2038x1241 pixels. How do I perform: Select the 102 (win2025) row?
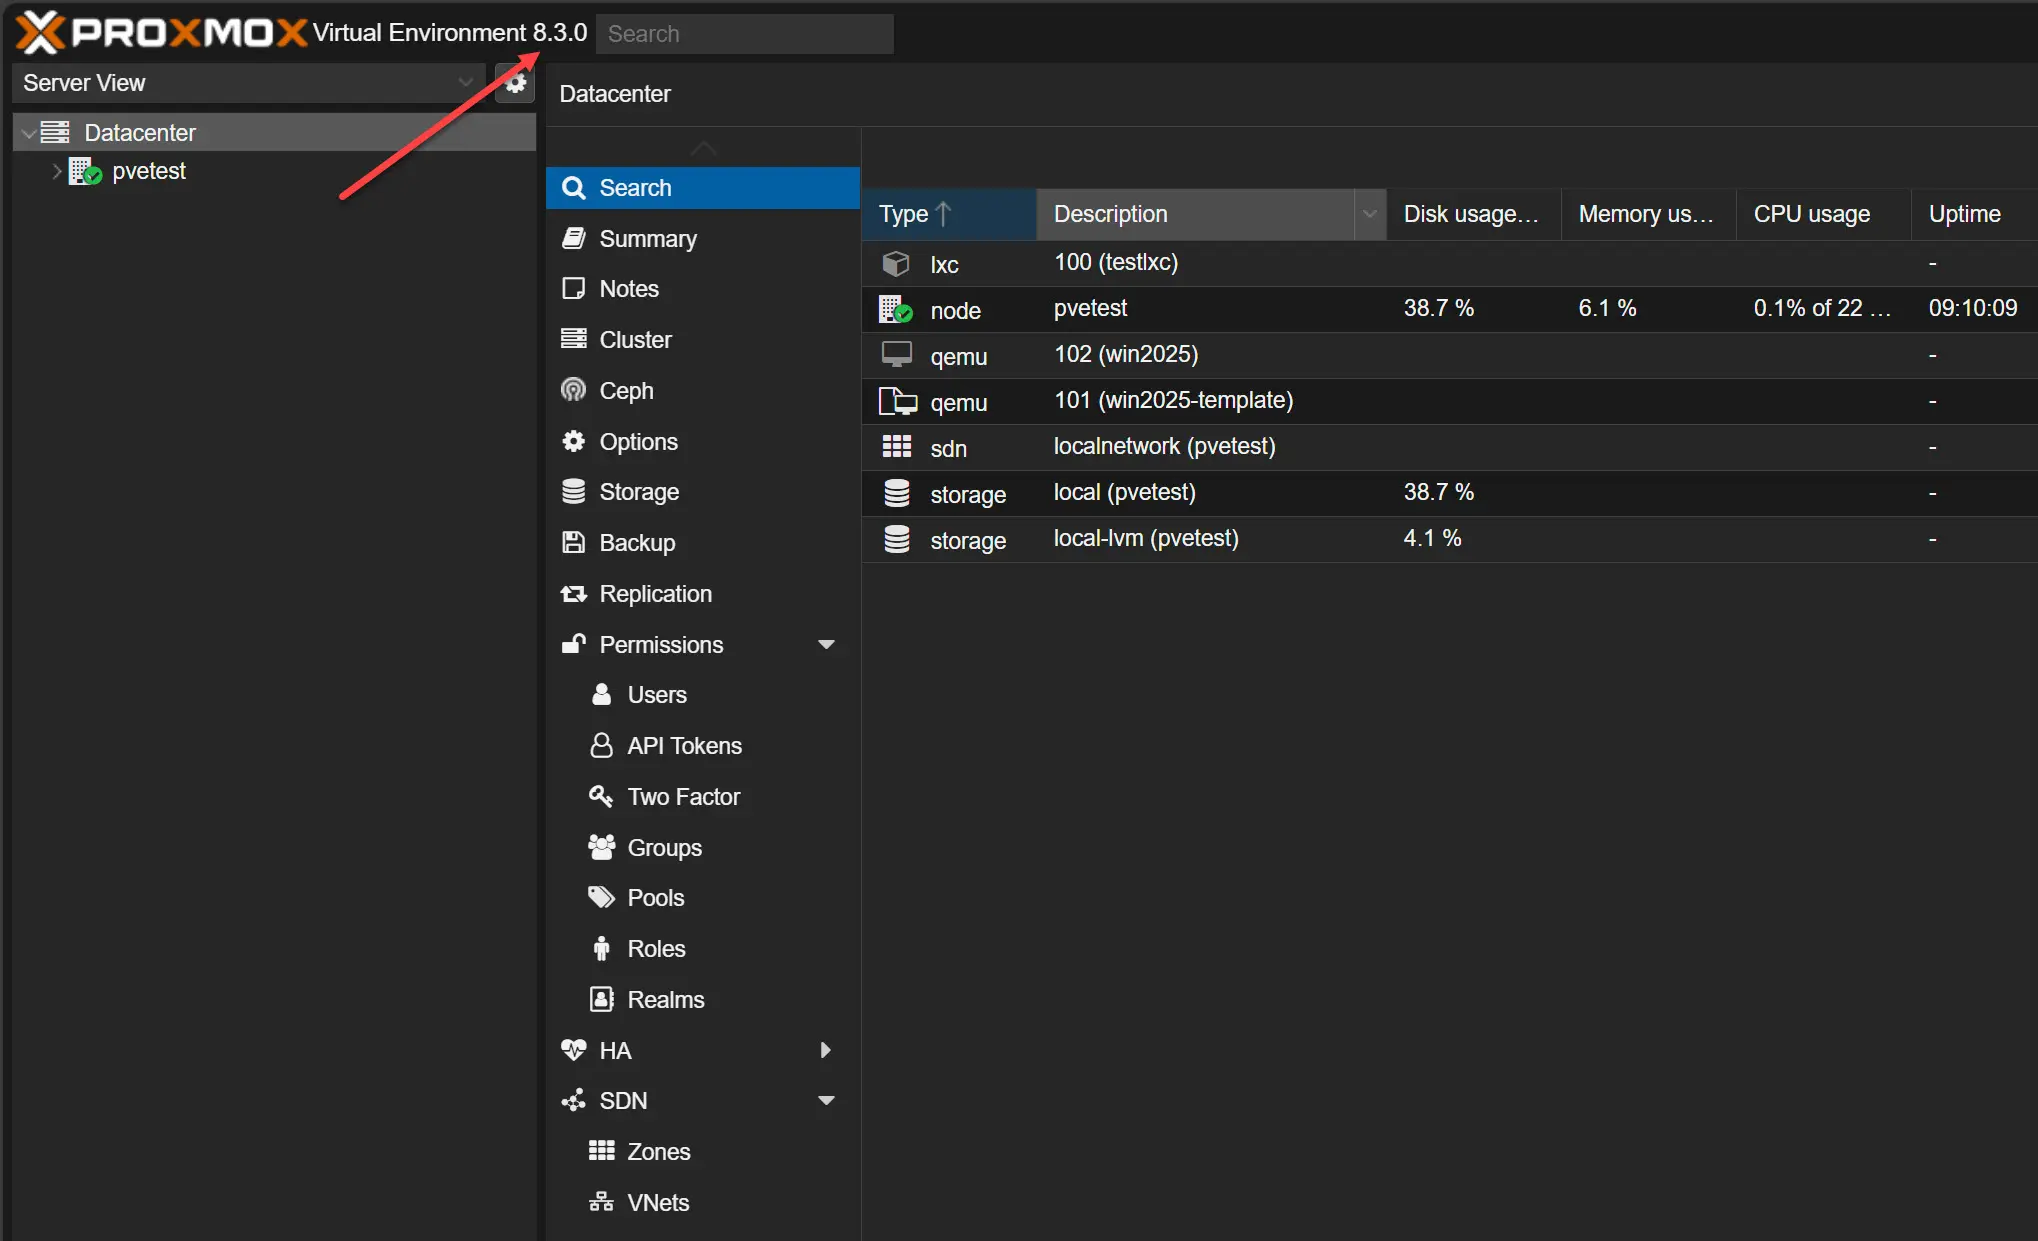[x=1125, y=355]
